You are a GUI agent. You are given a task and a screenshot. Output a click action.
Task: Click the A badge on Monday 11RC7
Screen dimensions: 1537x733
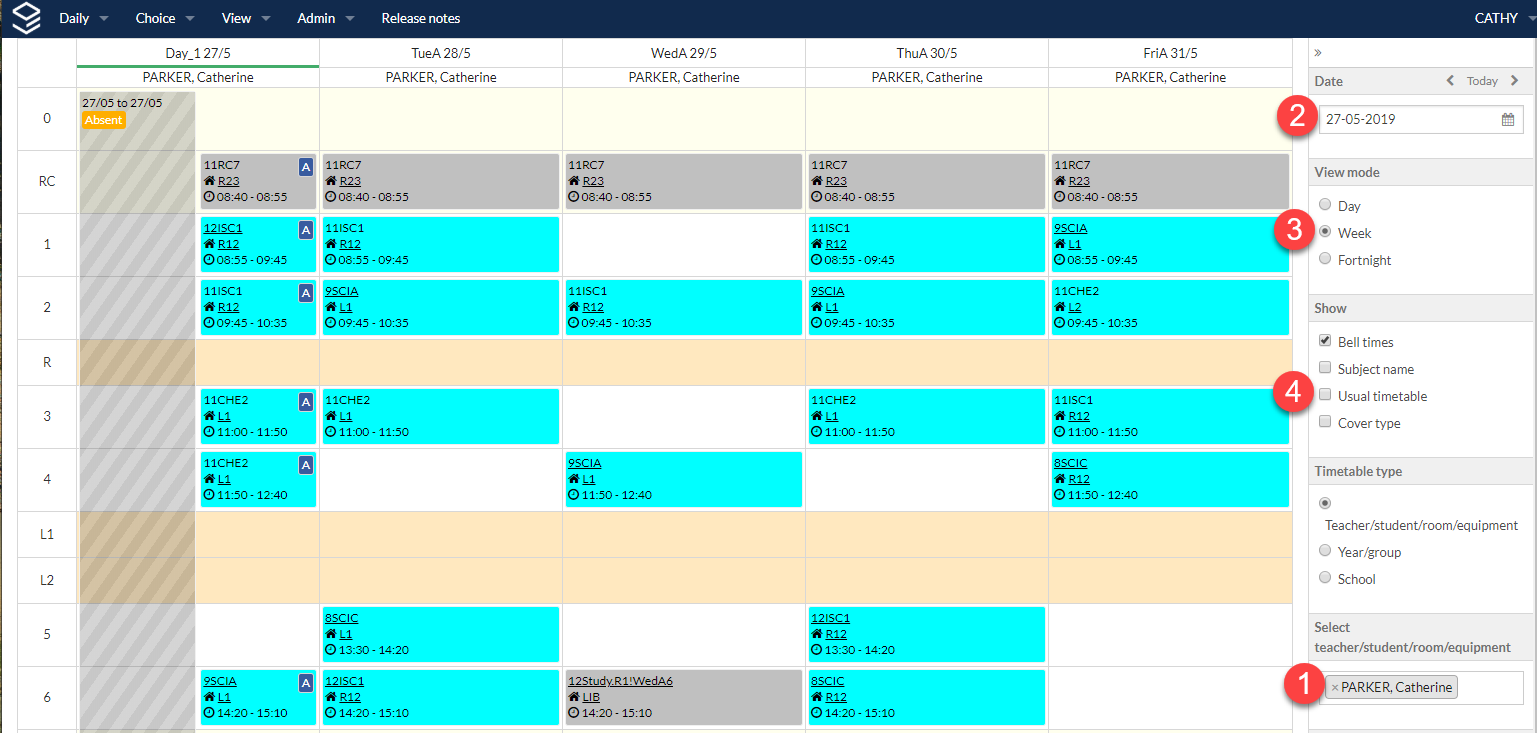pos(306,167)
